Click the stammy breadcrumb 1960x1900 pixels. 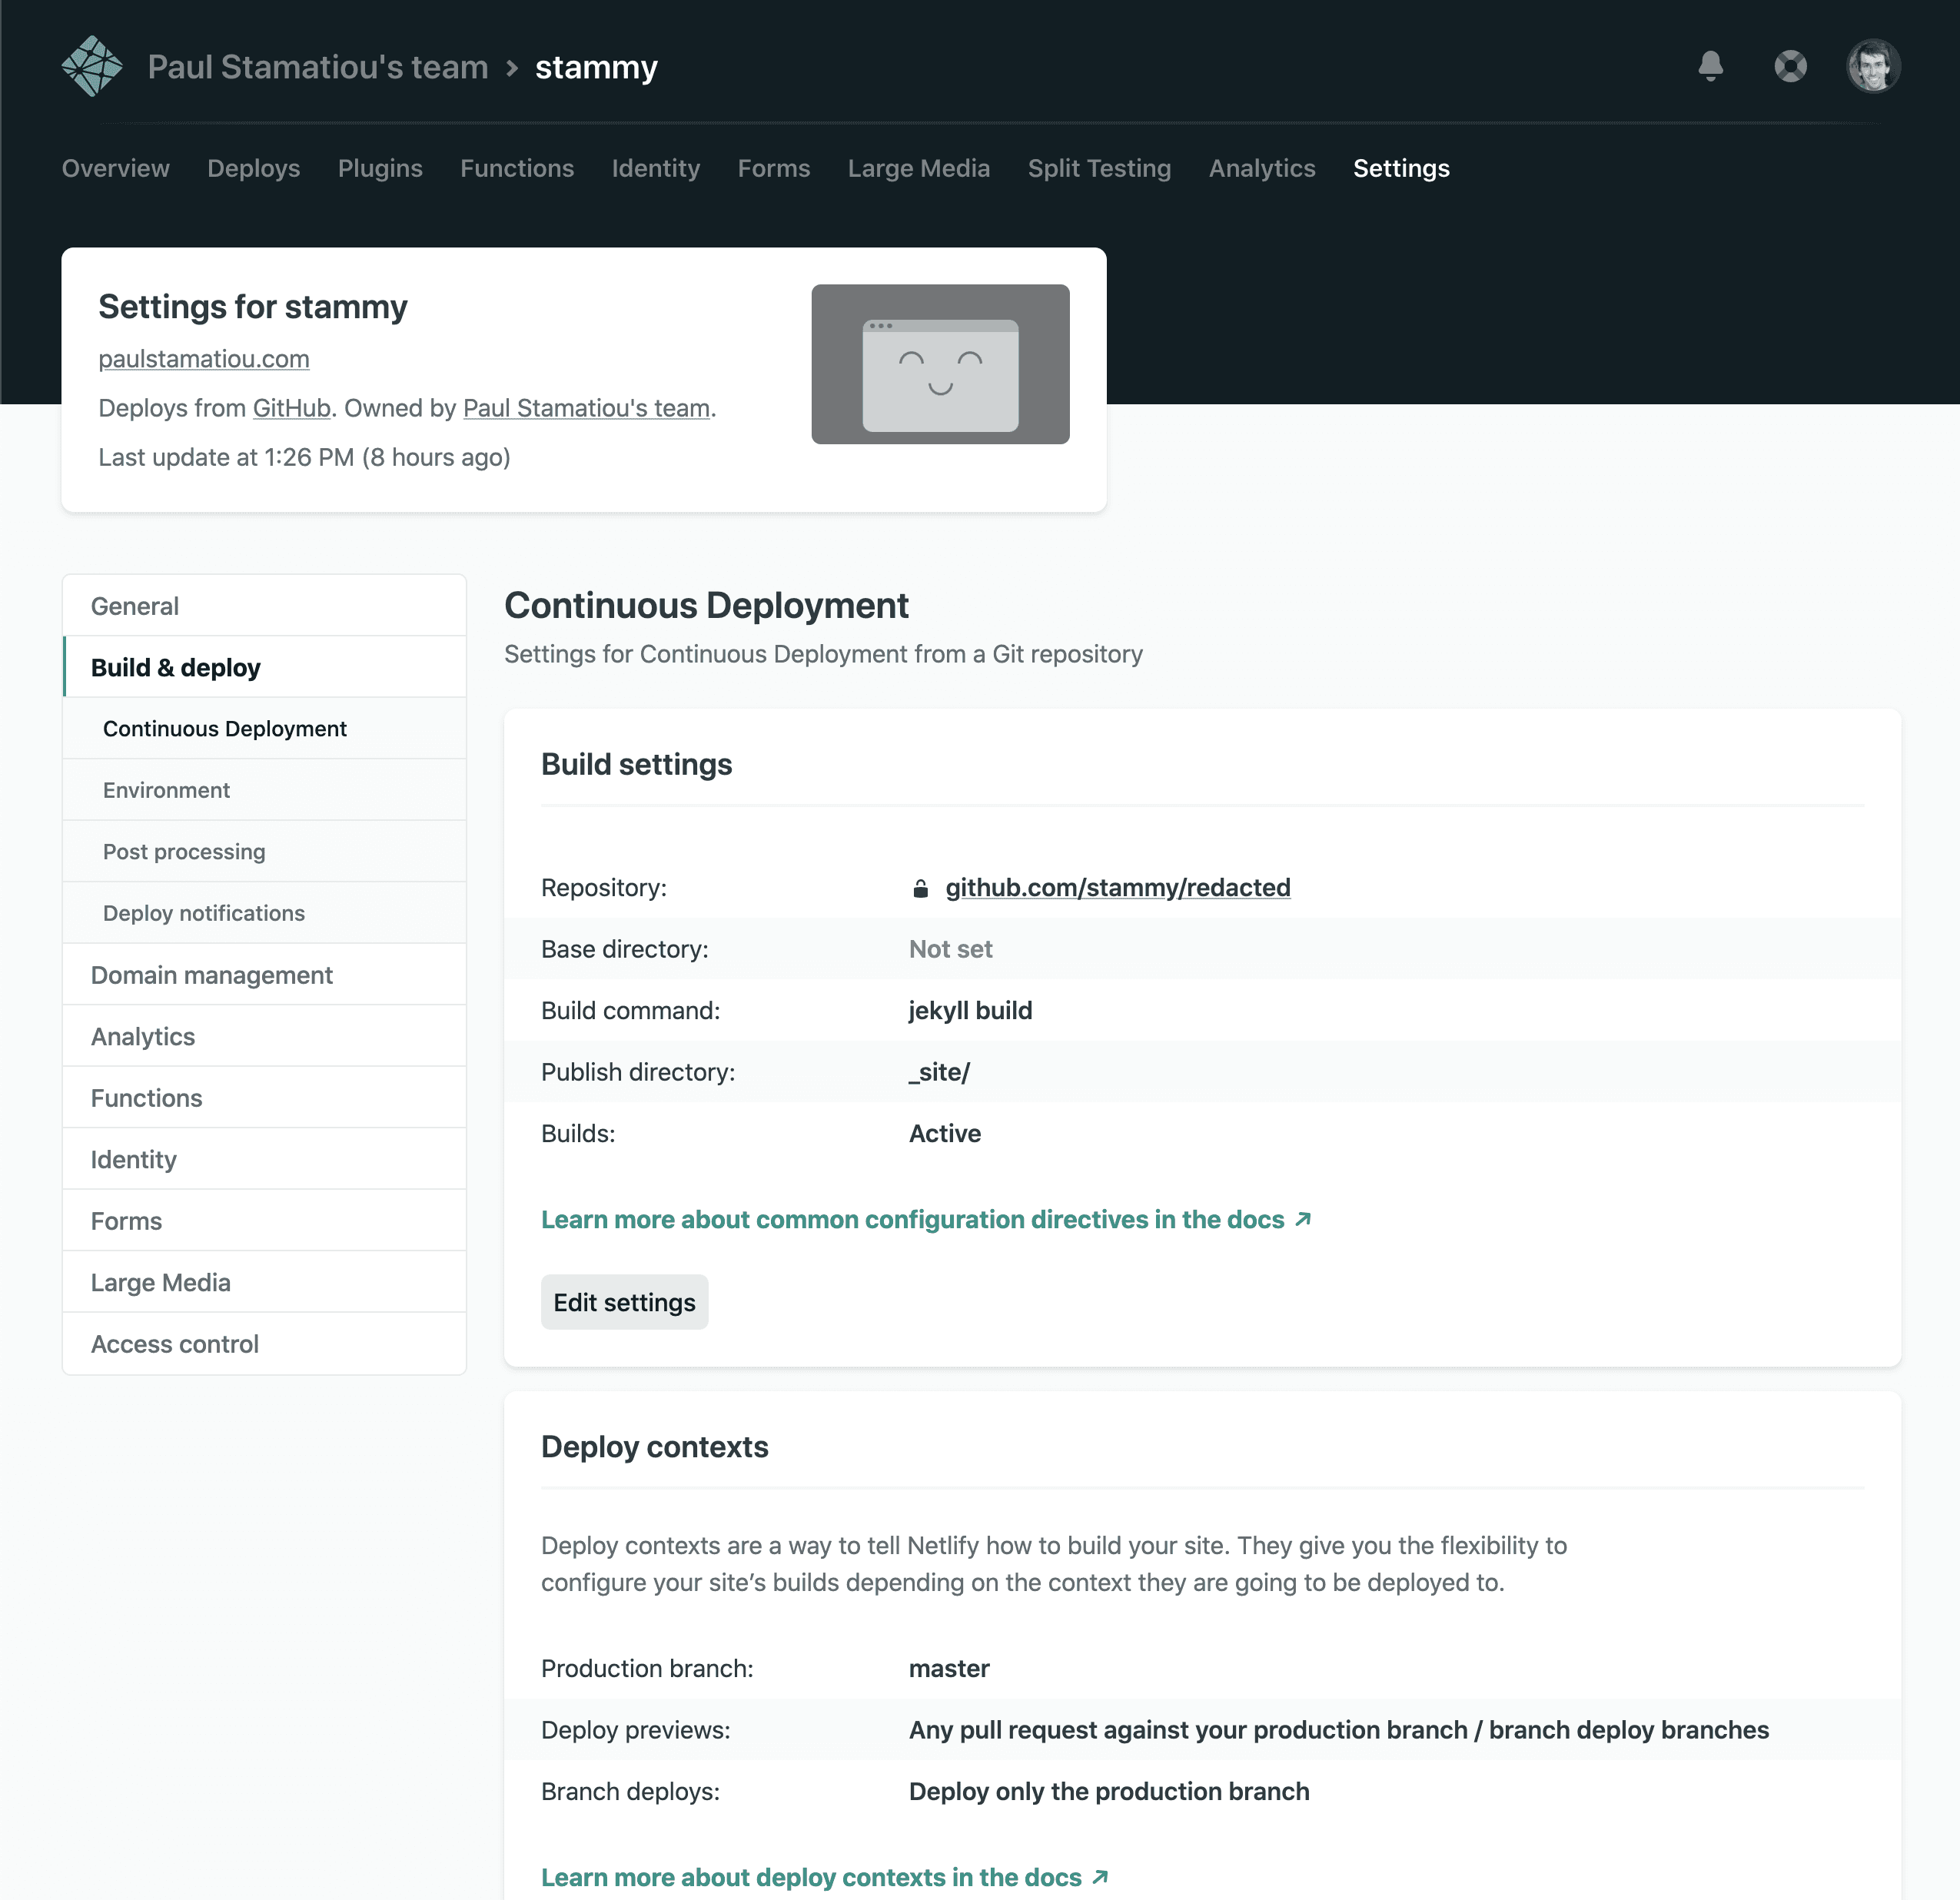tap(596, 67)
